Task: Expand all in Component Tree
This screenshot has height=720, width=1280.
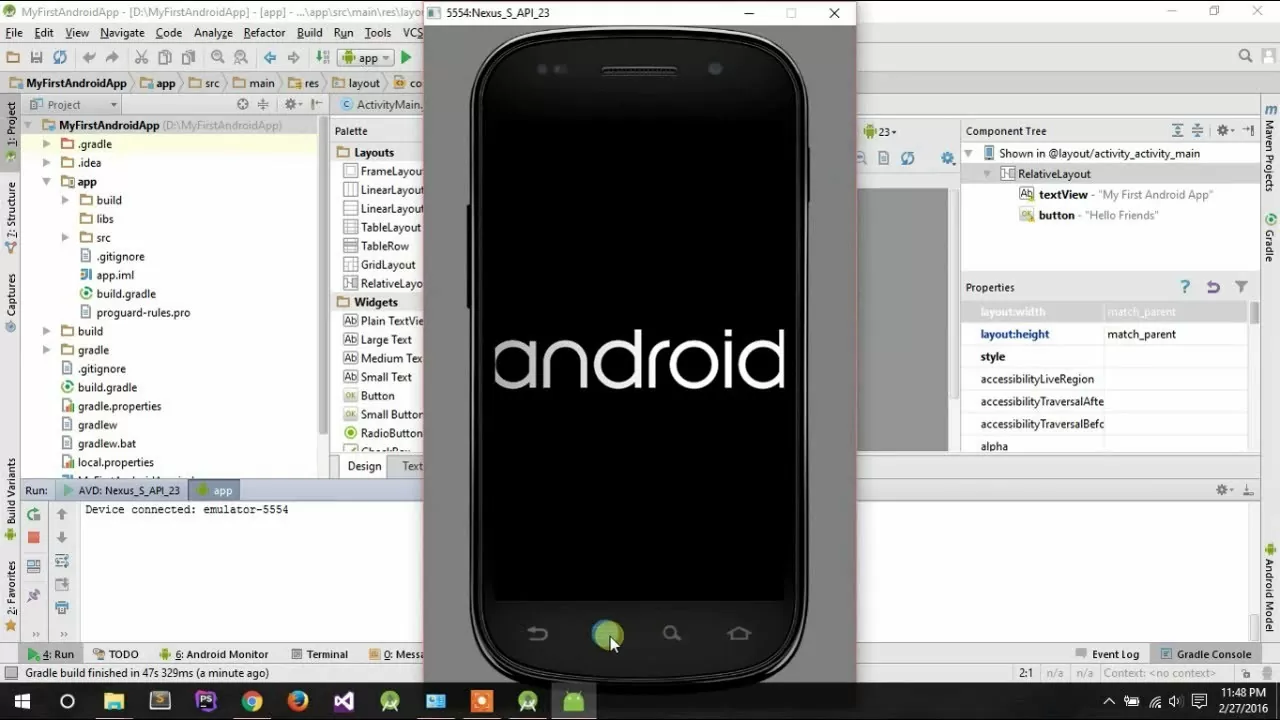Action: 1178,130
